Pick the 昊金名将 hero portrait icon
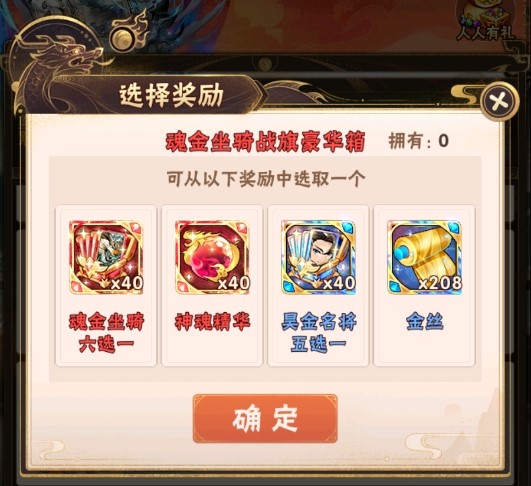 point(318,257)
